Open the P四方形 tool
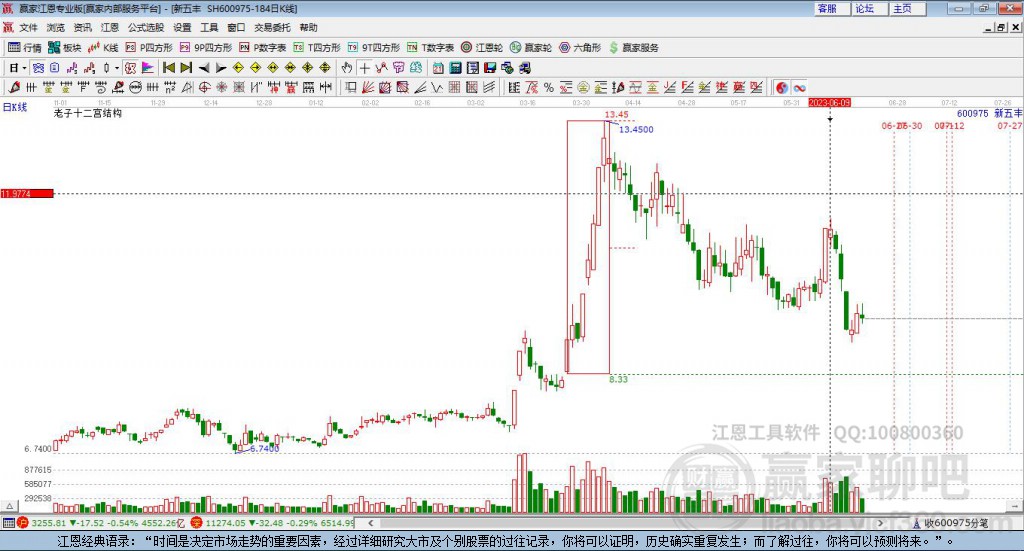The image size is (1024, 551). click(x=149, y=48)
